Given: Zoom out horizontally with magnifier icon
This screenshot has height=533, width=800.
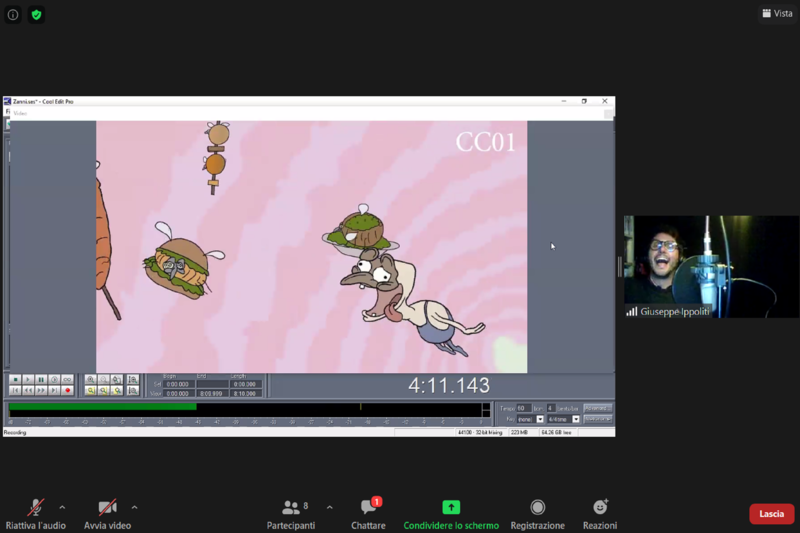Looking at the screenshot, I should pos(104,379).
